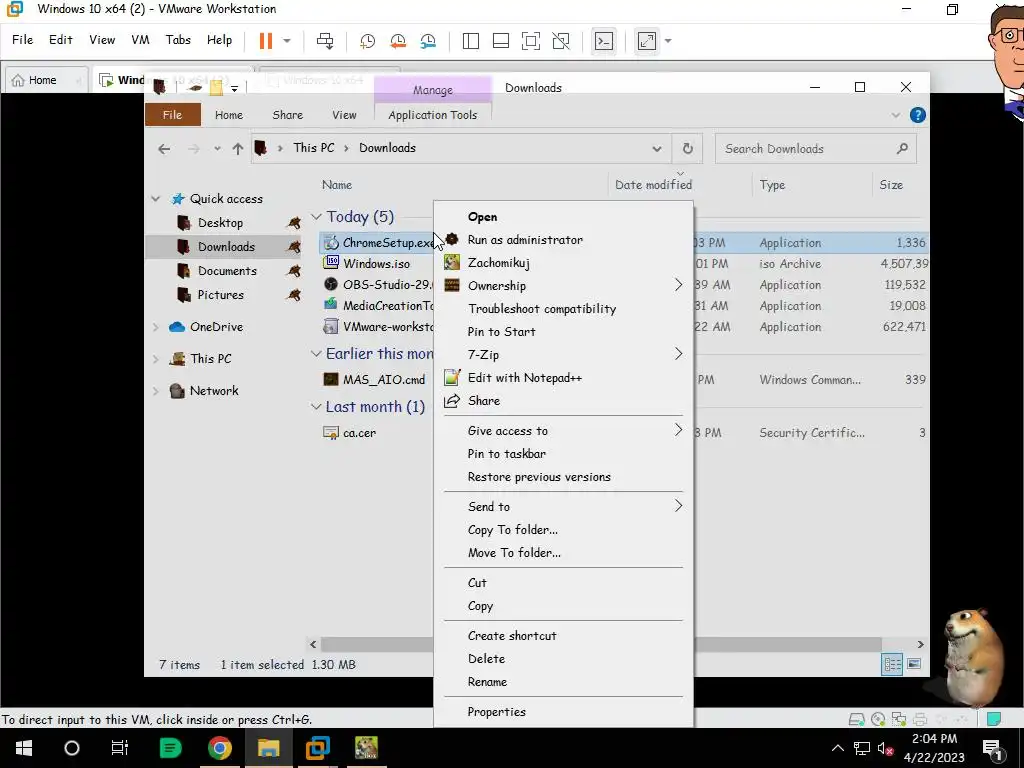Toggle the VMware library sidebar icon
Screen dimensions: 1024x768
470,40
